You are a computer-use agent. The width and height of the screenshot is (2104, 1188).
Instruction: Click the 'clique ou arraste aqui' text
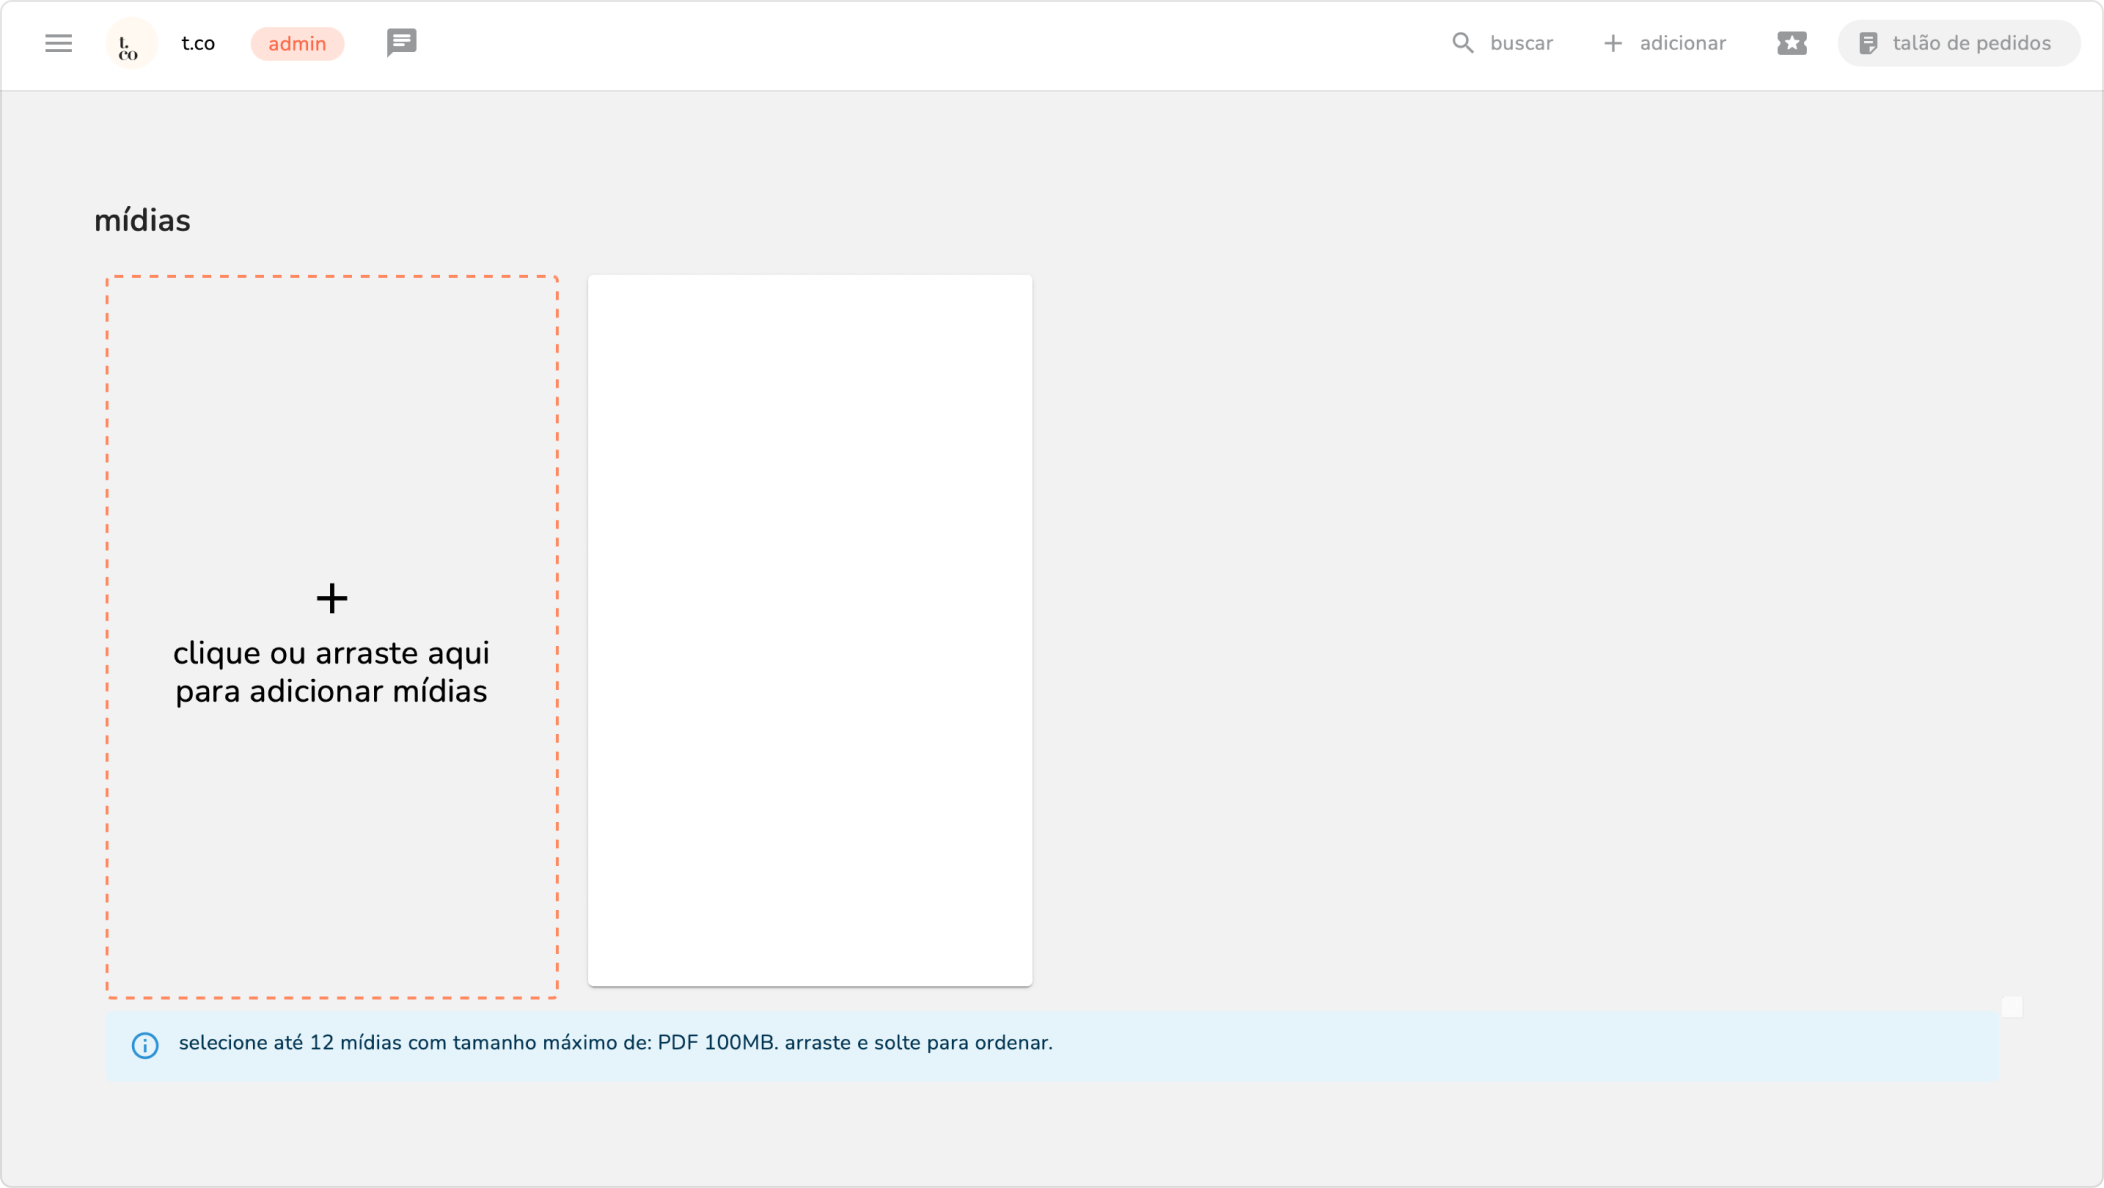tap(331, 653)
